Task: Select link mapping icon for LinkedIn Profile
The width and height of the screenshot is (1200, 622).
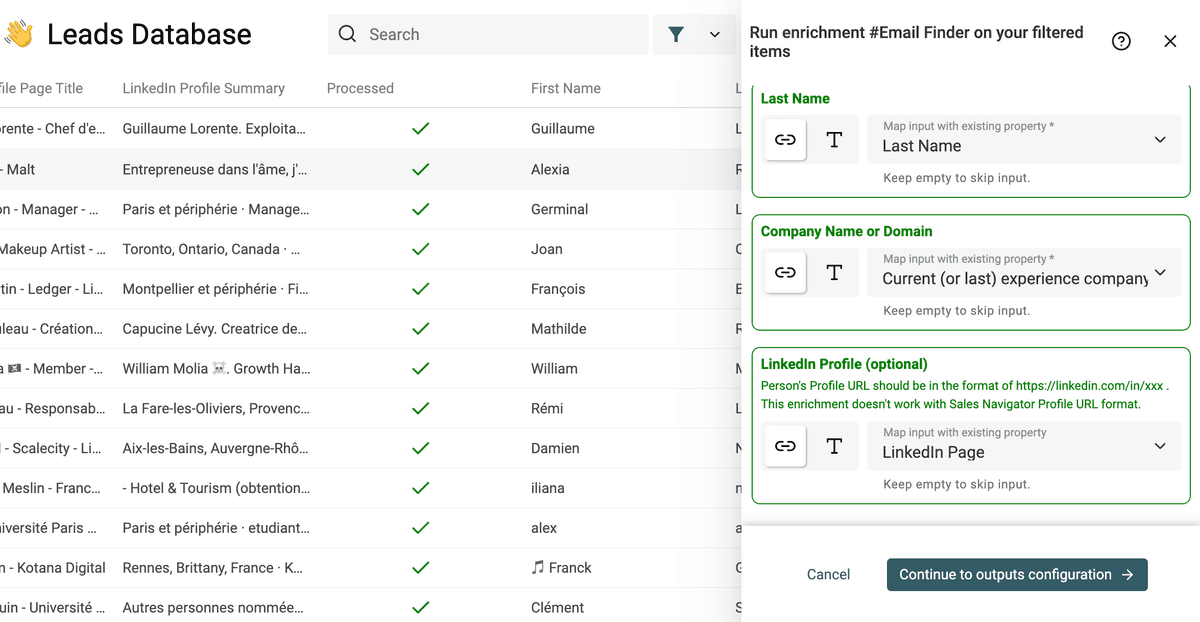Action: (786, 446)
